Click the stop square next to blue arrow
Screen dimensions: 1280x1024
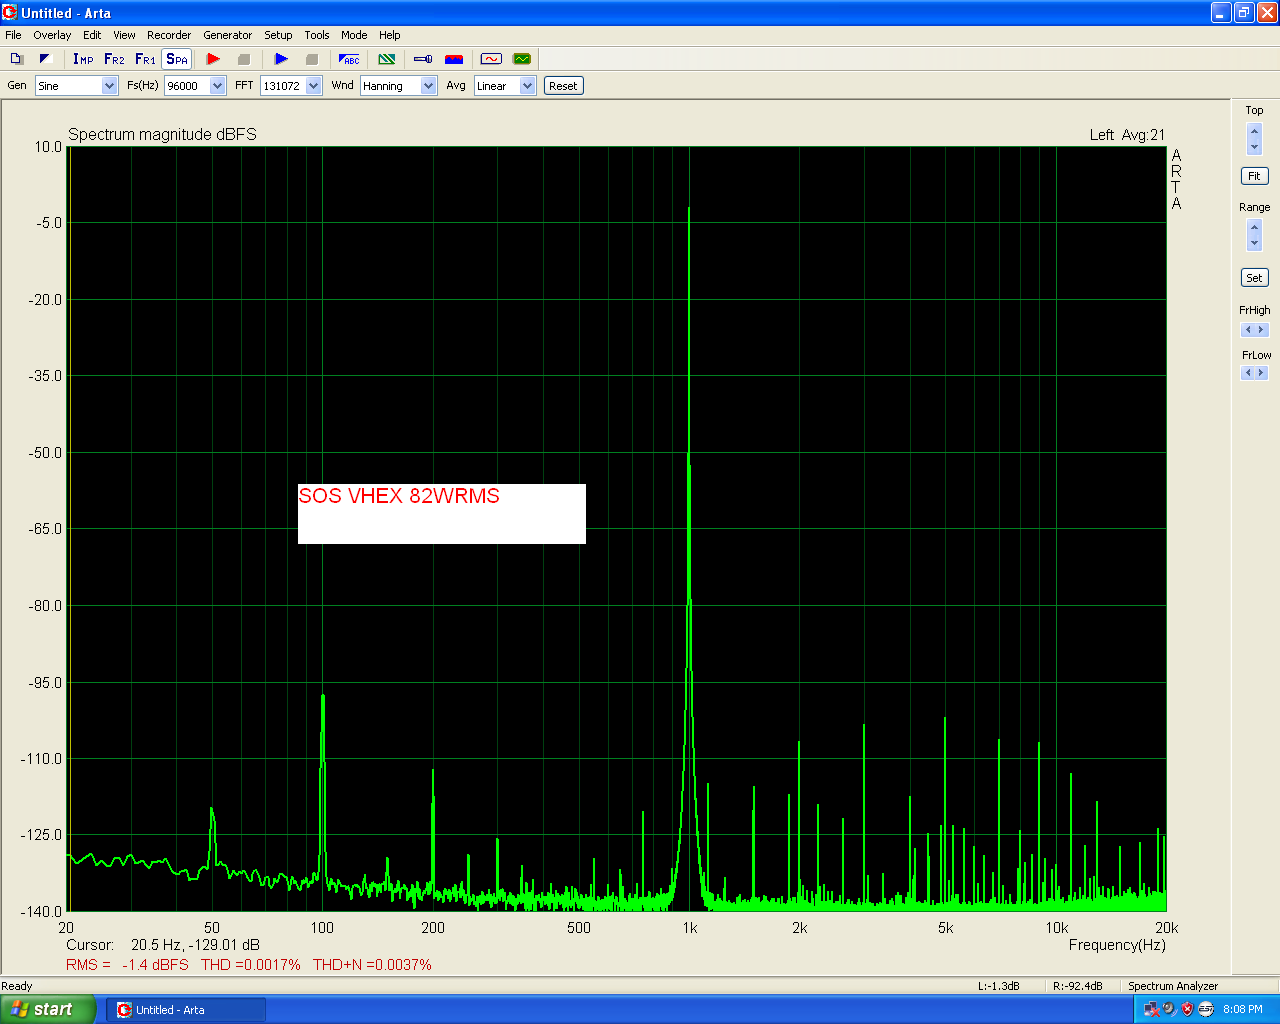pos(311,59)
